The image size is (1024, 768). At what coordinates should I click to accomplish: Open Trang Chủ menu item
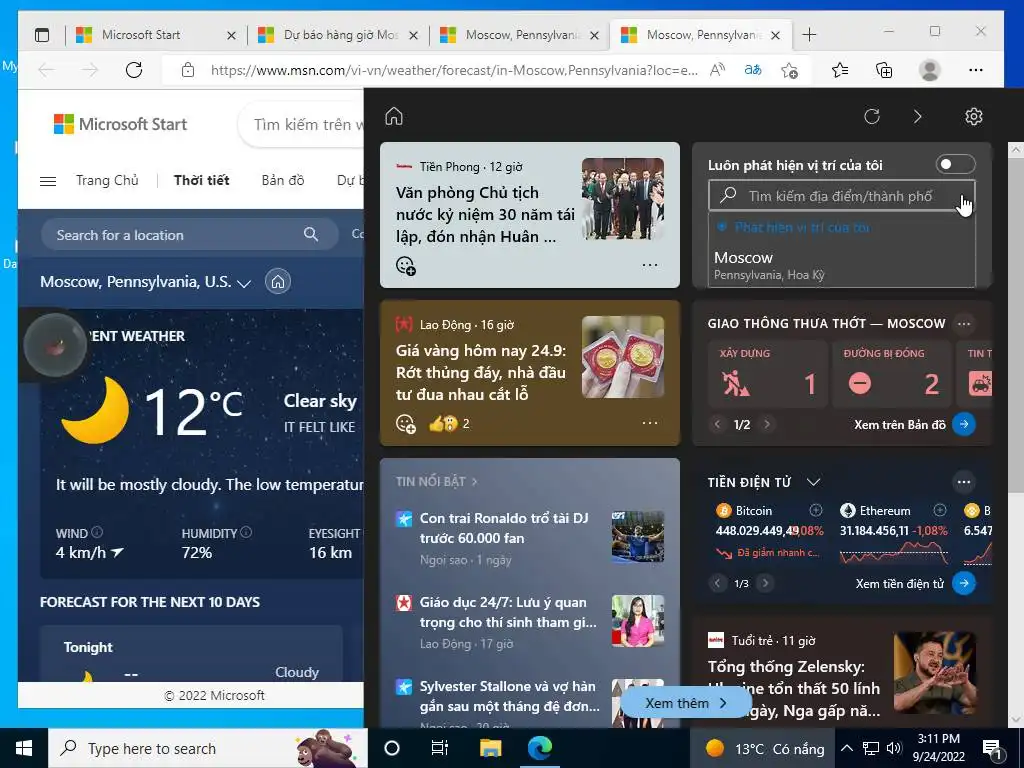tap(107, 180)
